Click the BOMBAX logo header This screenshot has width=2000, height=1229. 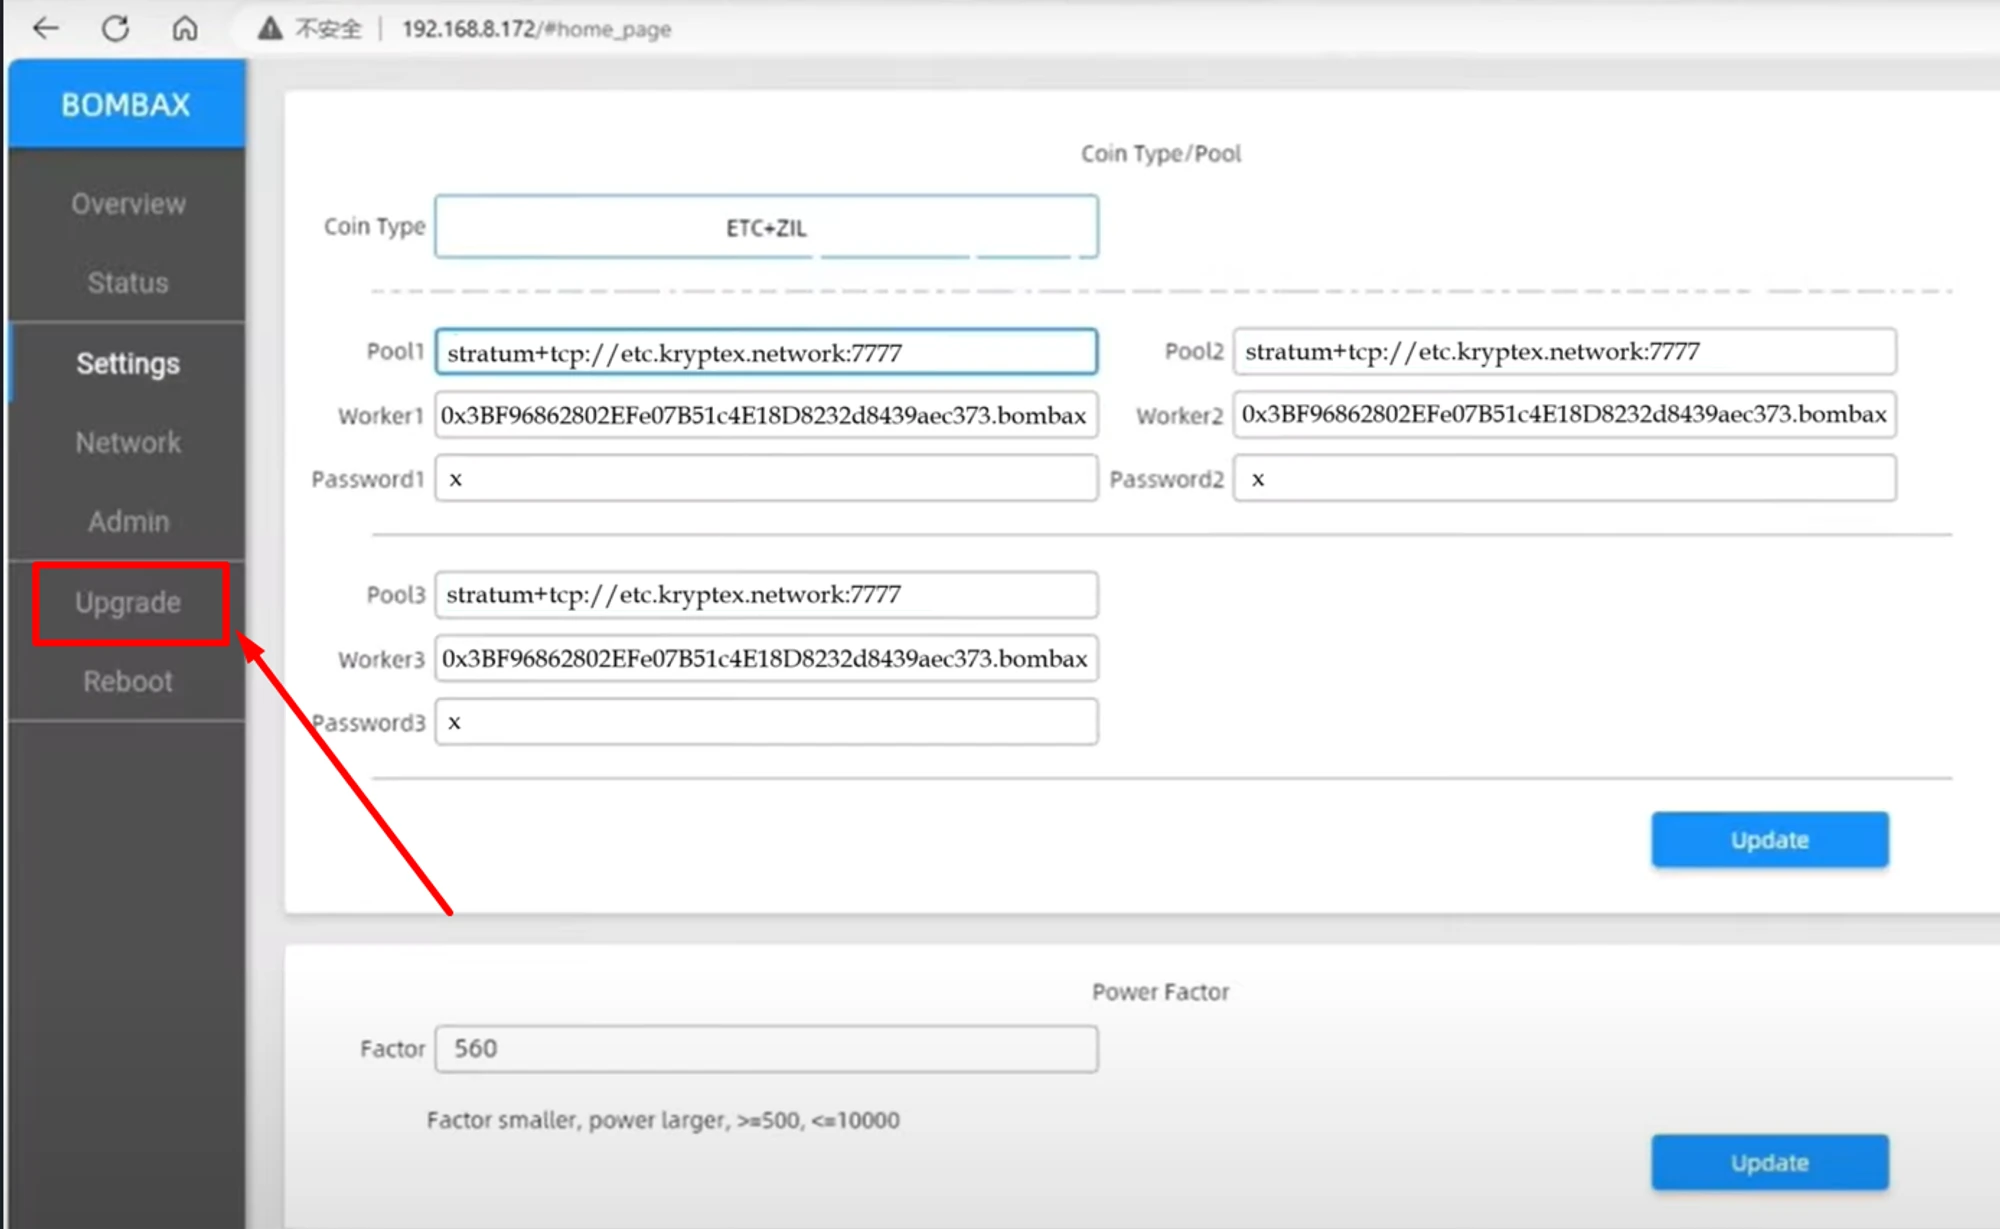coord(126,104)
